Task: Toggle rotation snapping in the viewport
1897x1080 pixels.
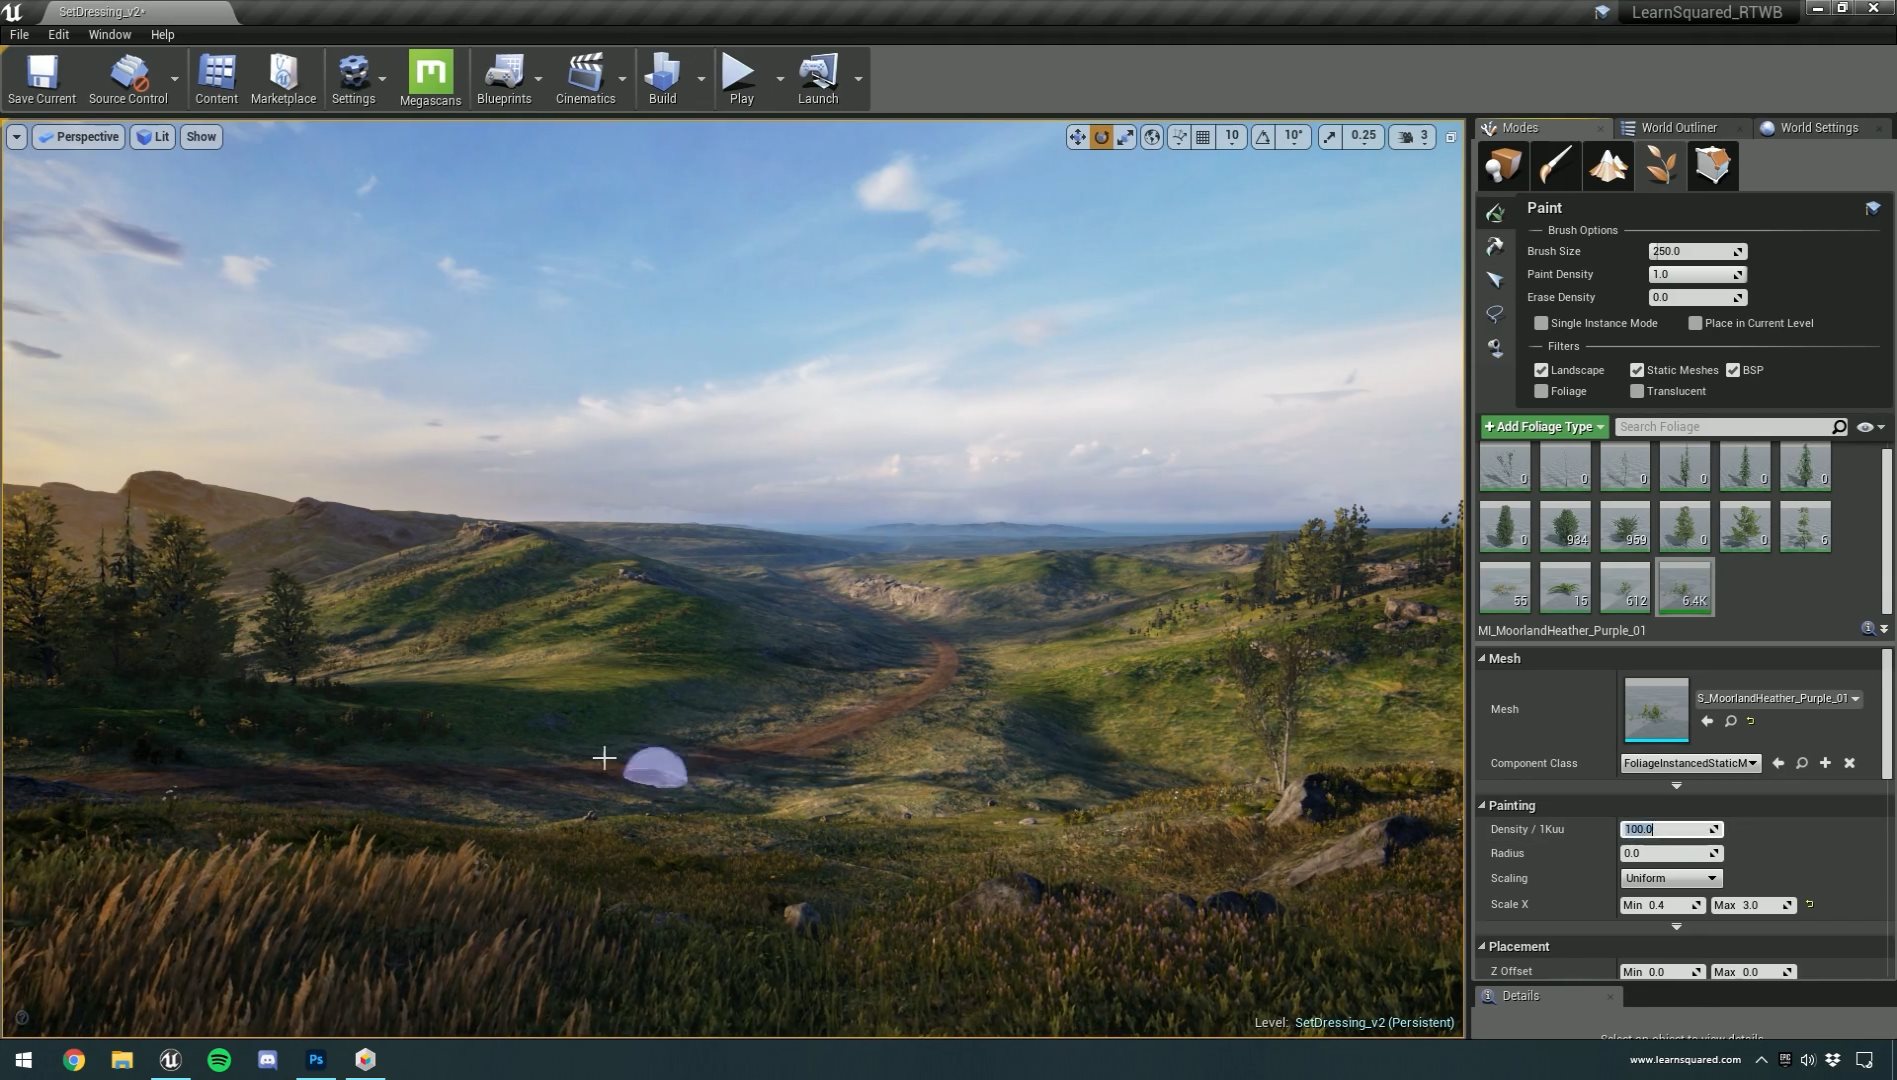Action: pyautogui.click(x=1263, y=137)
